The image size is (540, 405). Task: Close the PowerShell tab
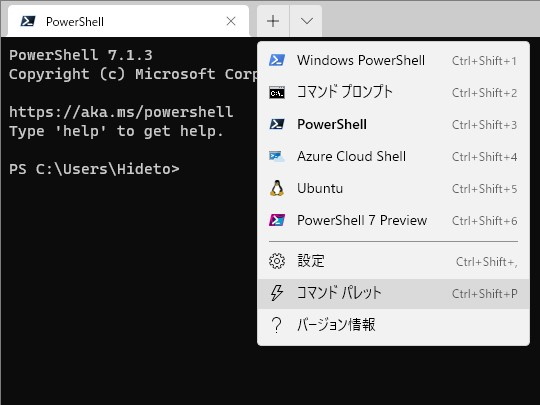click(x=231, y=21)
